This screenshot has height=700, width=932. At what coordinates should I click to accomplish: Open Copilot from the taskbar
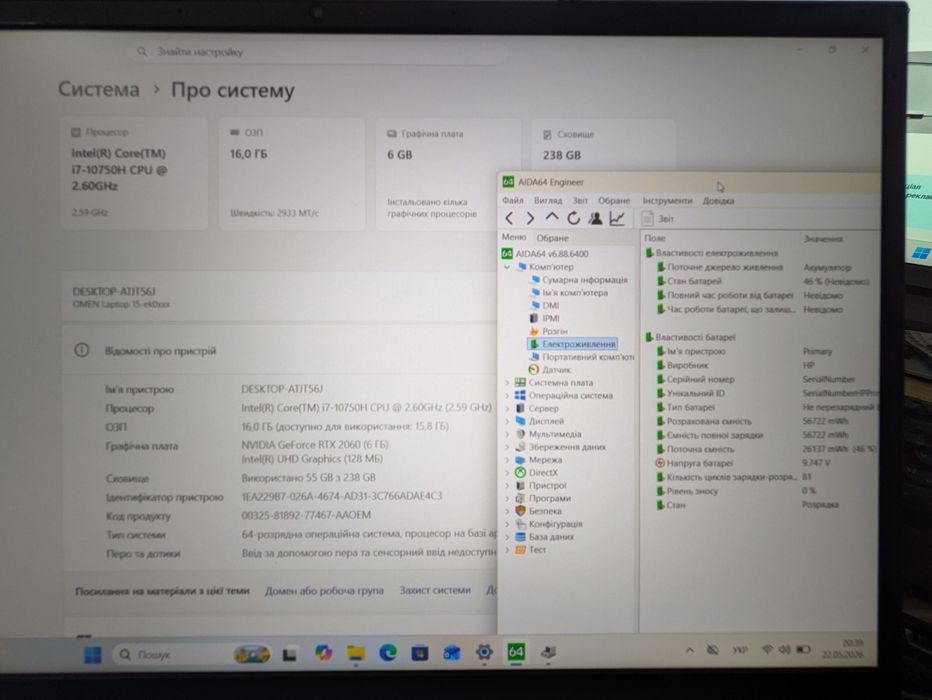(x=323, y=653)
